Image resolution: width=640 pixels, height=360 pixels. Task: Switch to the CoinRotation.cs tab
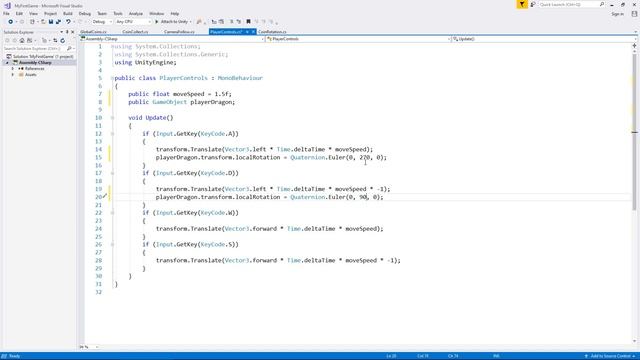272,32
